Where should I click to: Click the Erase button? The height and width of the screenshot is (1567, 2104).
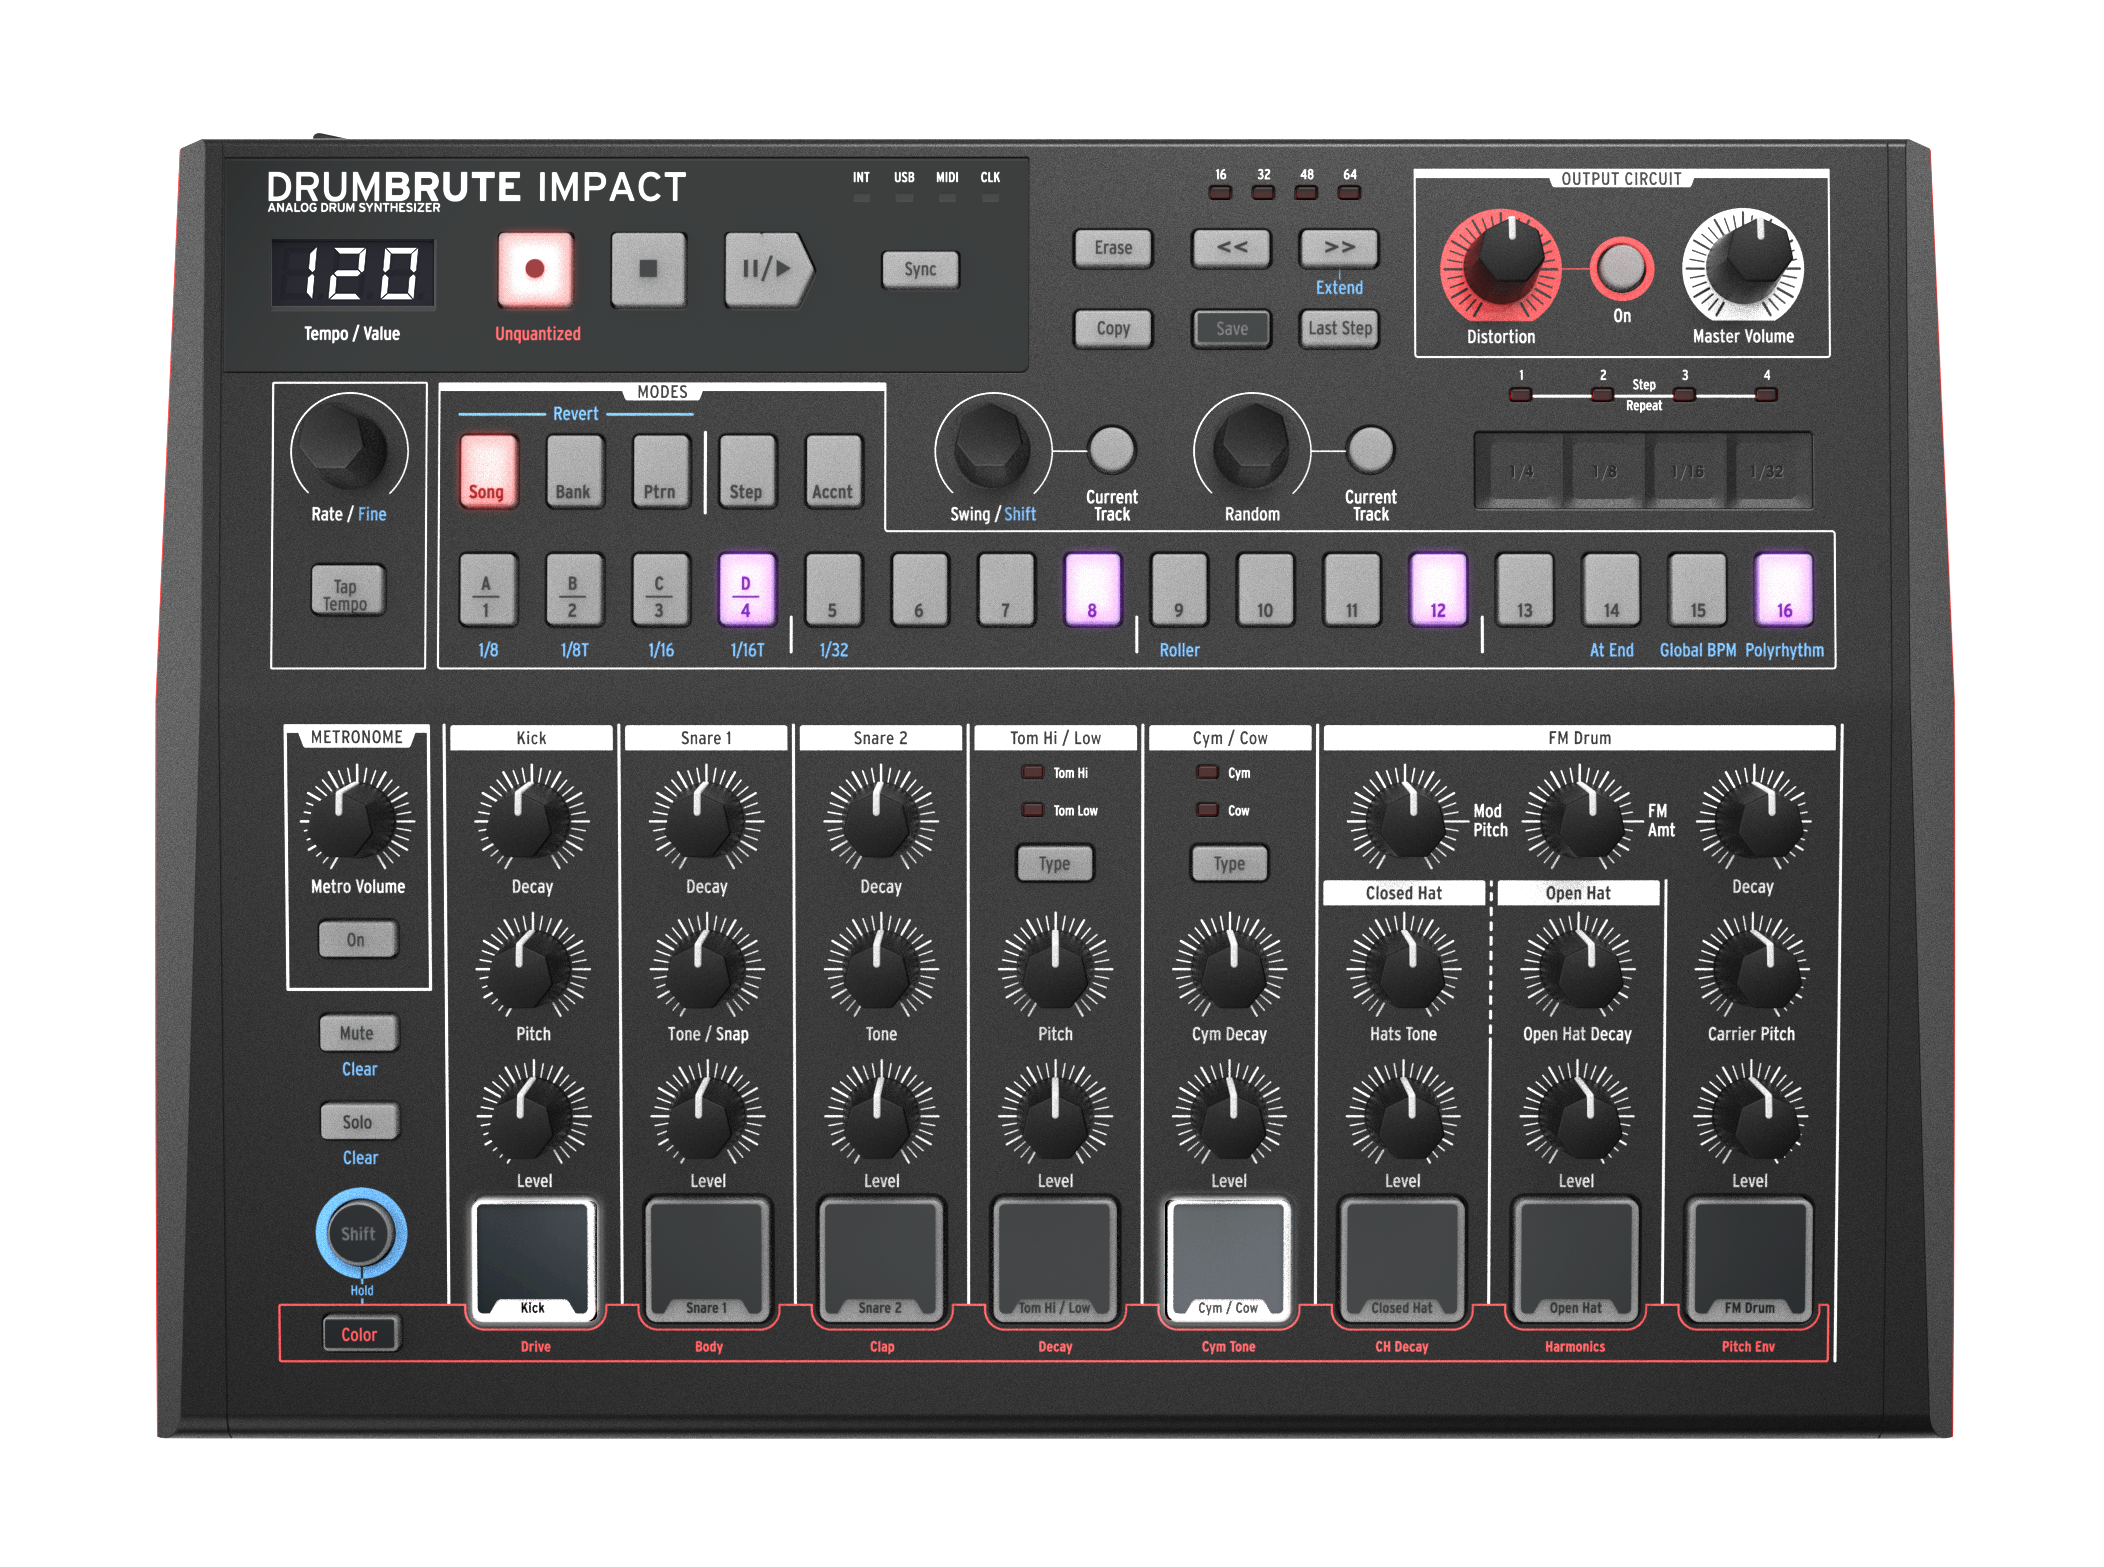tap(1113, 248)
